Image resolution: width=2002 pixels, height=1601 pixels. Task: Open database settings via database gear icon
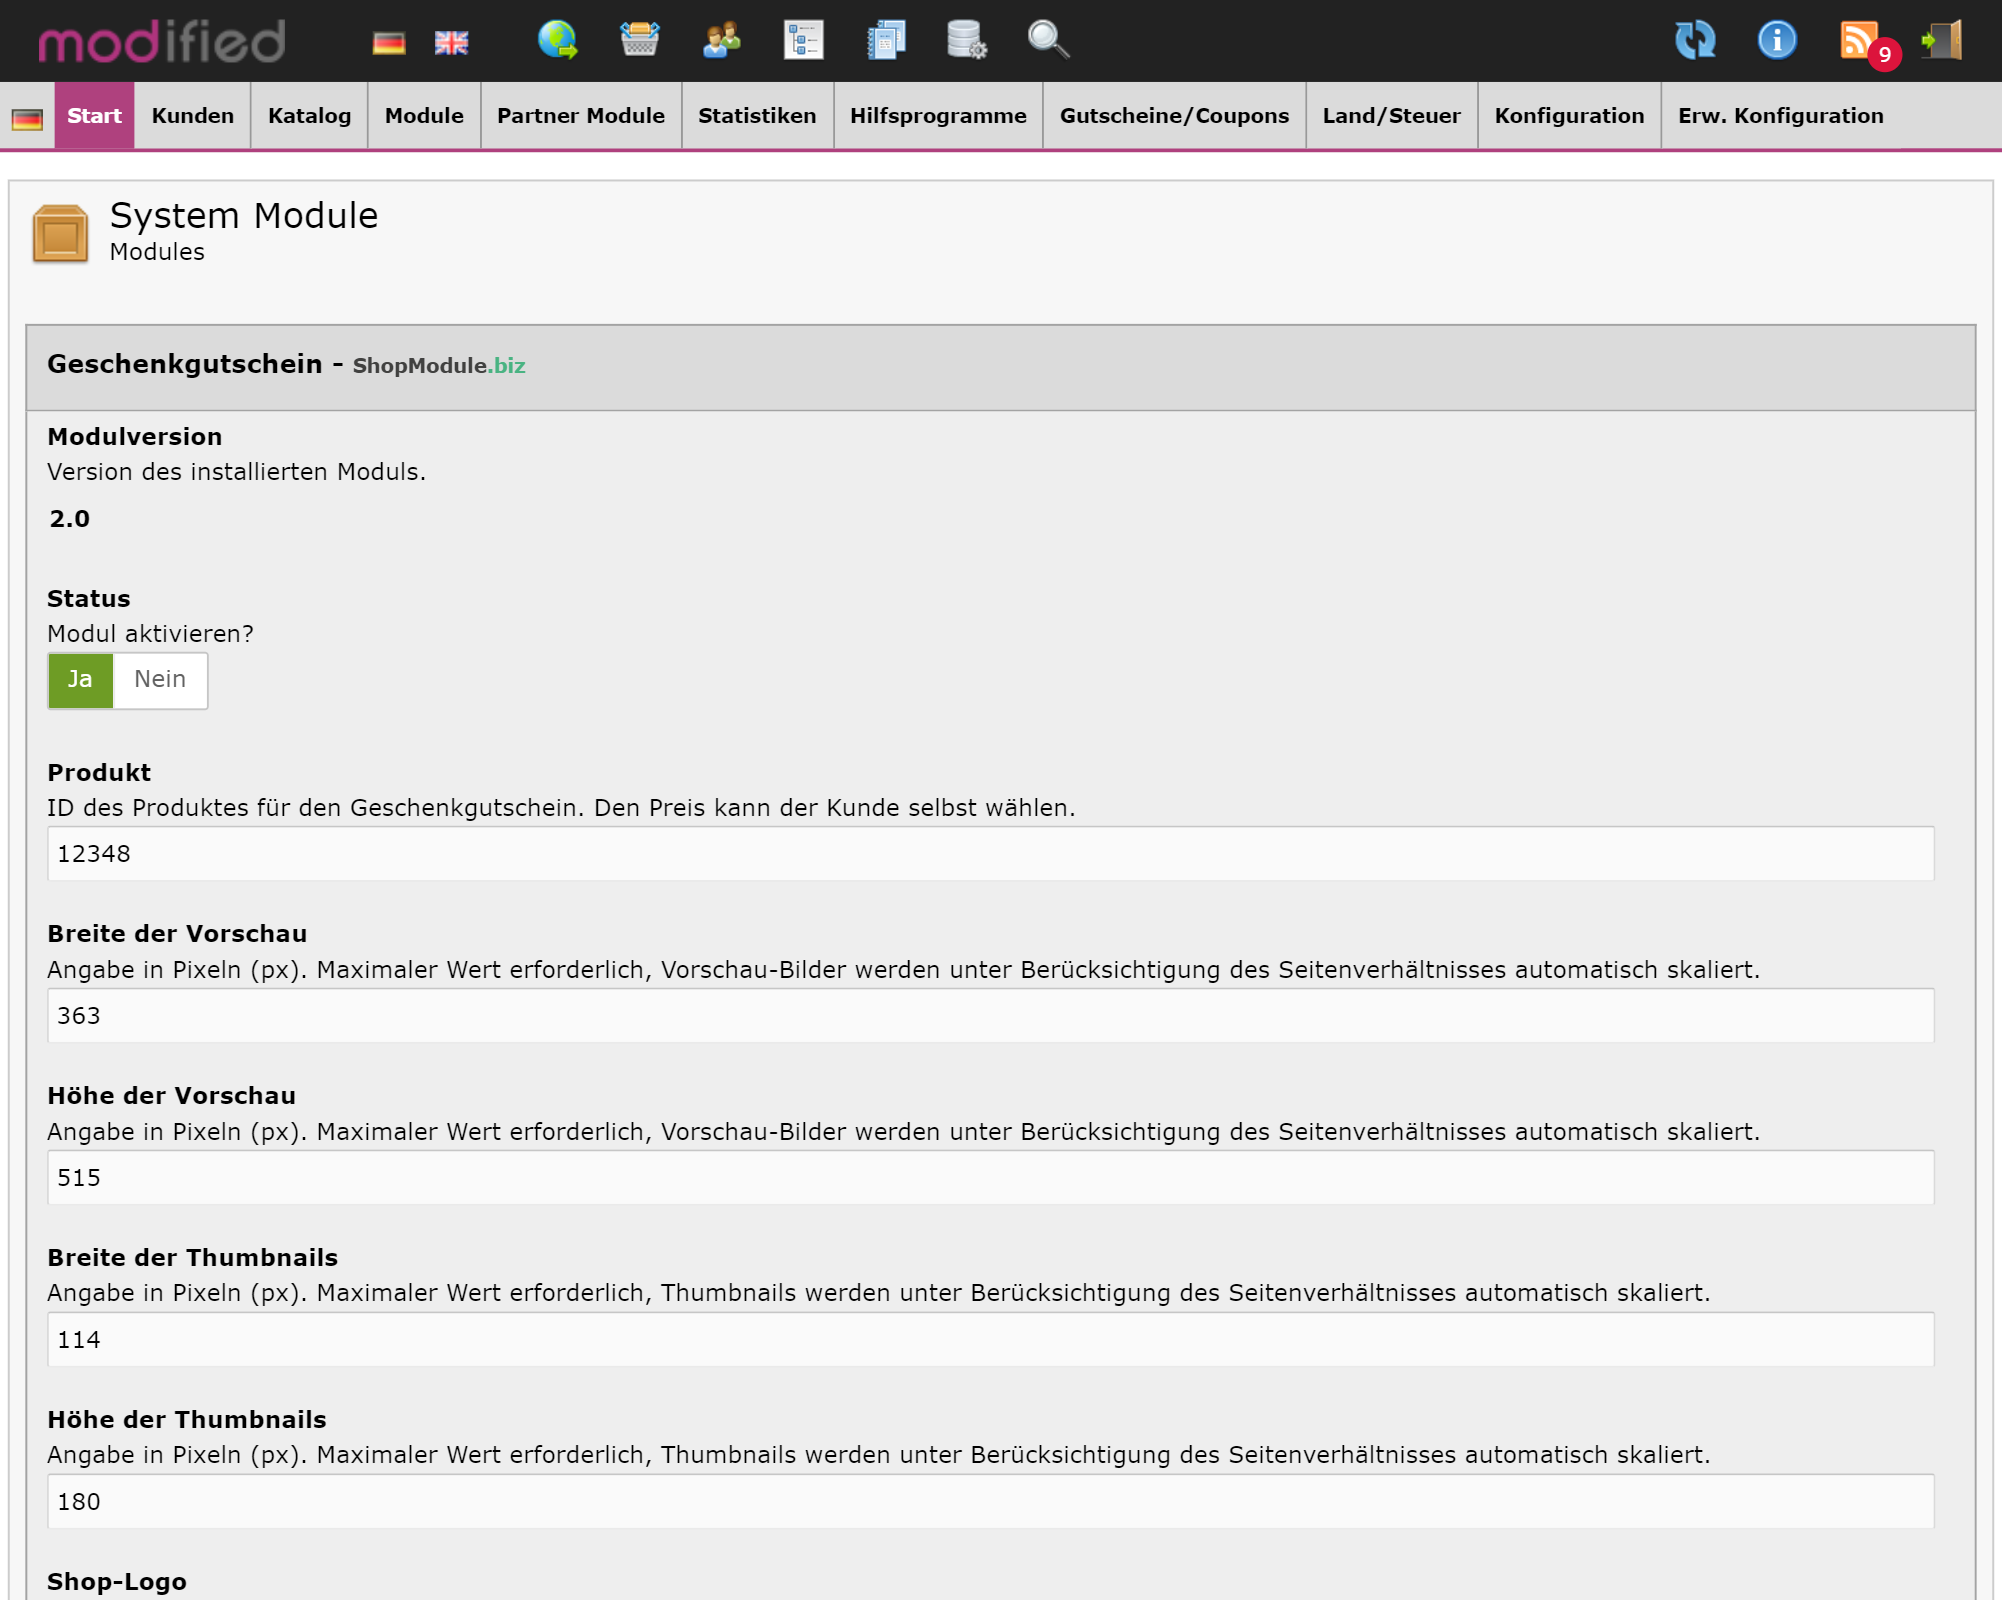point(965,41)
